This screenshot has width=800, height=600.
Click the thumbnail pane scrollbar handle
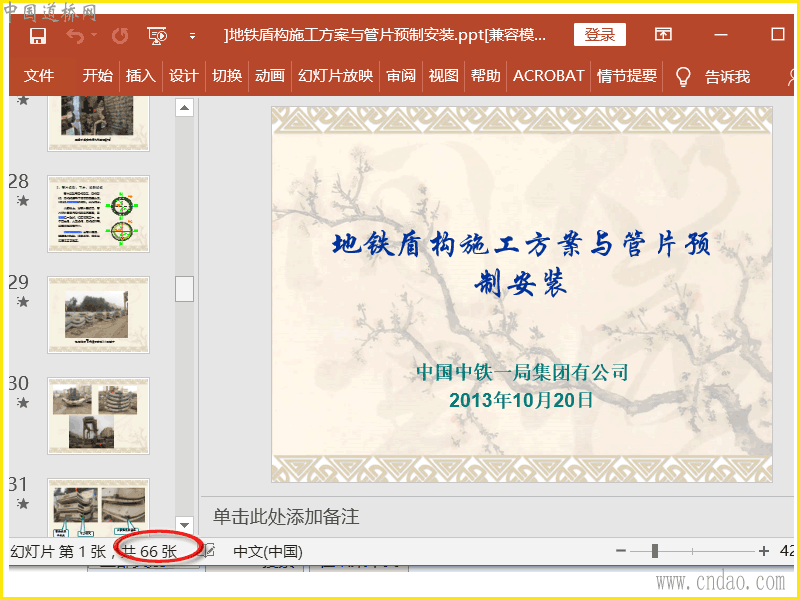185,289
